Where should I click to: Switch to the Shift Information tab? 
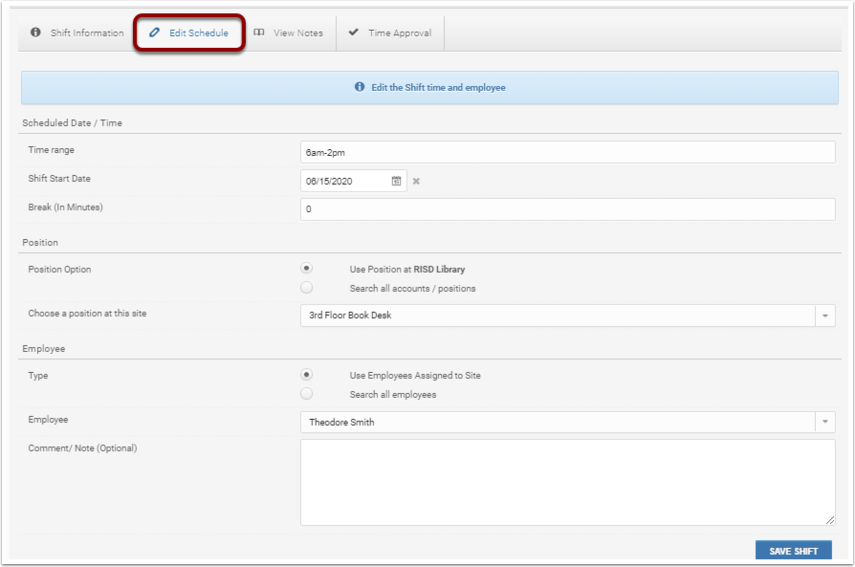tap(77, 33)
